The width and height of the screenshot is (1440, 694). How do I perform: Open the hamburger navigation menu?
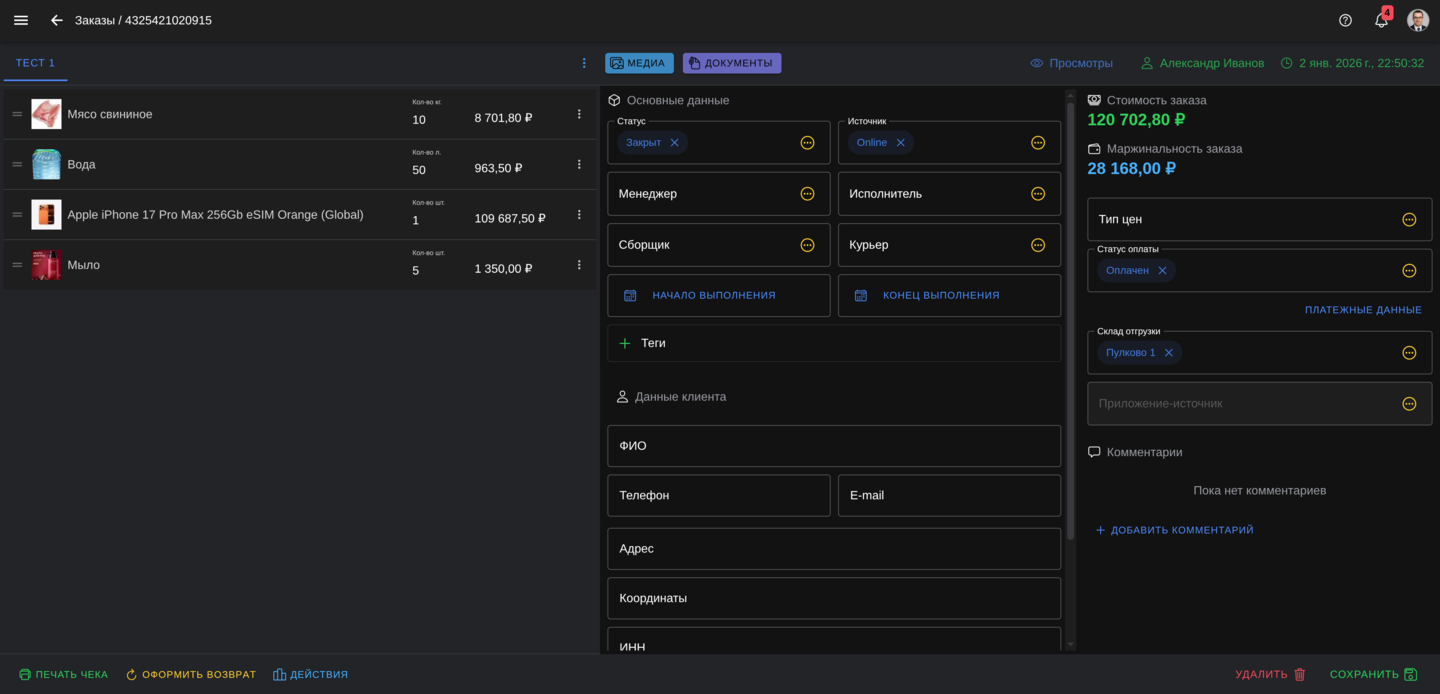coord(21,20)
